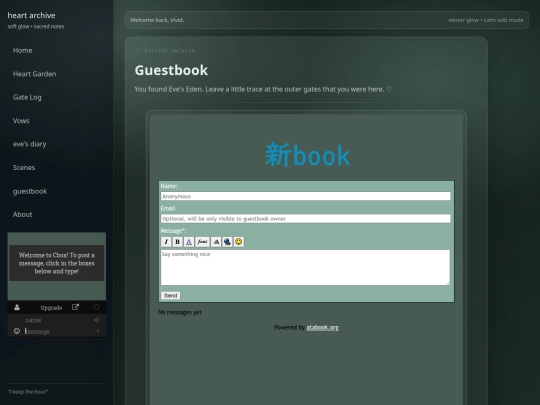Click the 'soft glow • sacred notes' tagline
The image size is (540, 405).
coord(36,27)
